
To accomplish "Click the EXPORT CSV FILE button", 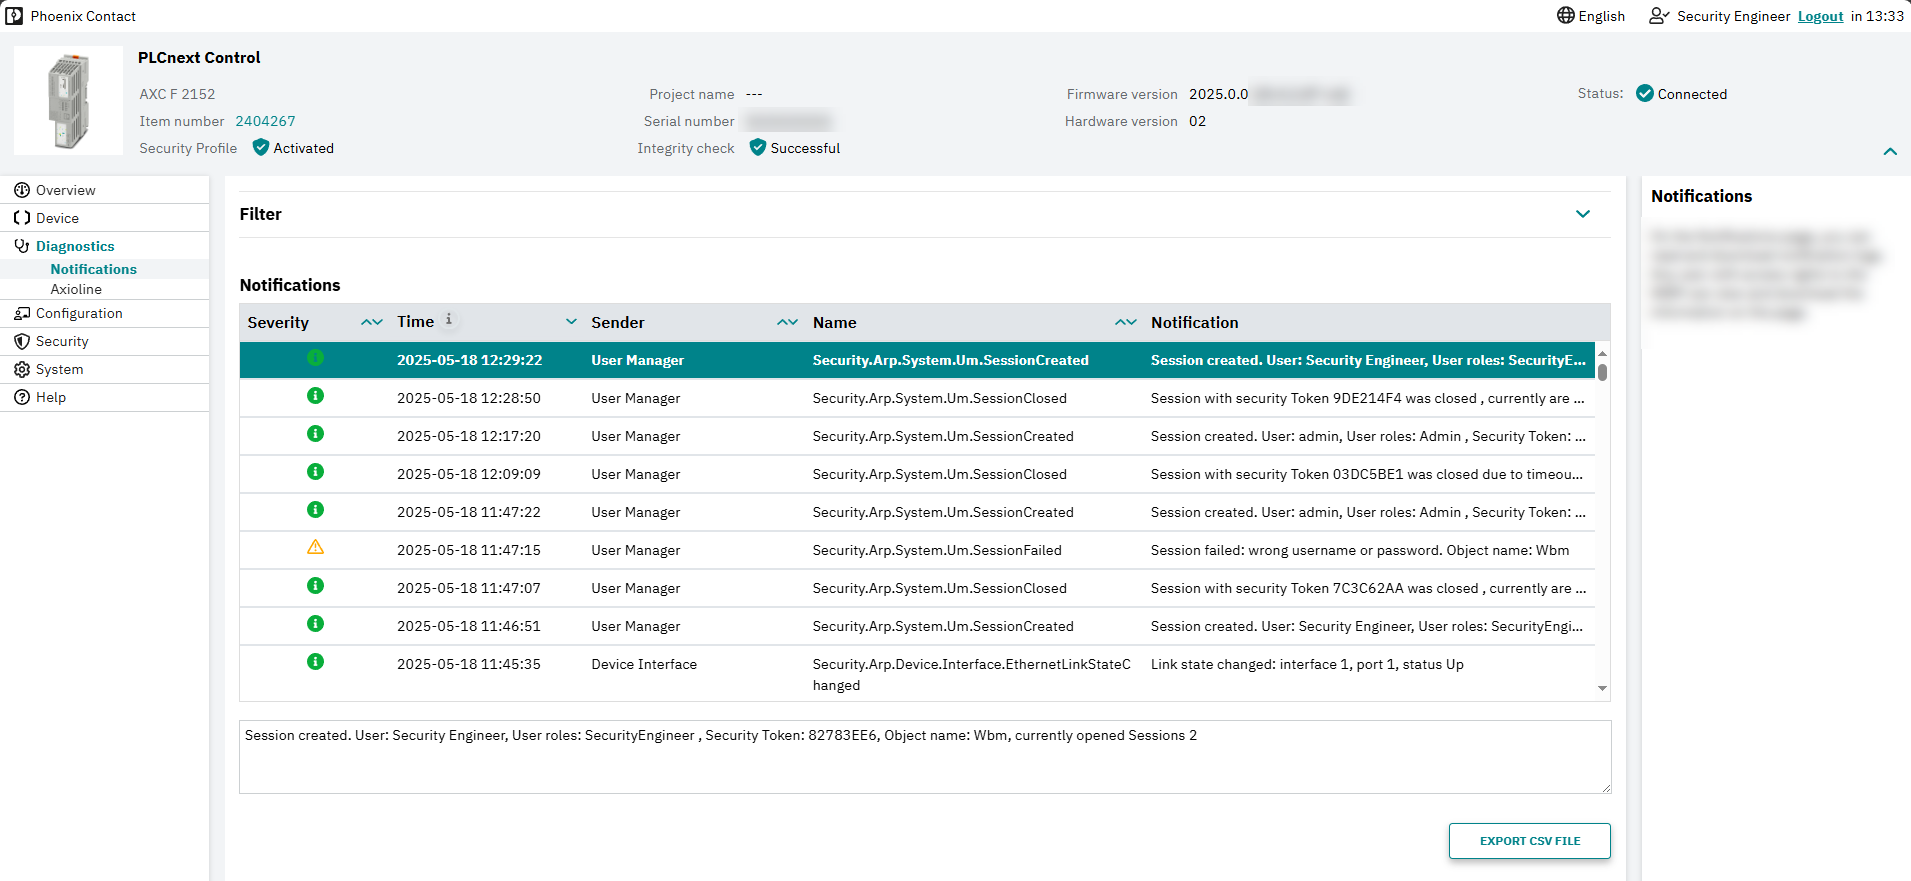I will 1529,841.
